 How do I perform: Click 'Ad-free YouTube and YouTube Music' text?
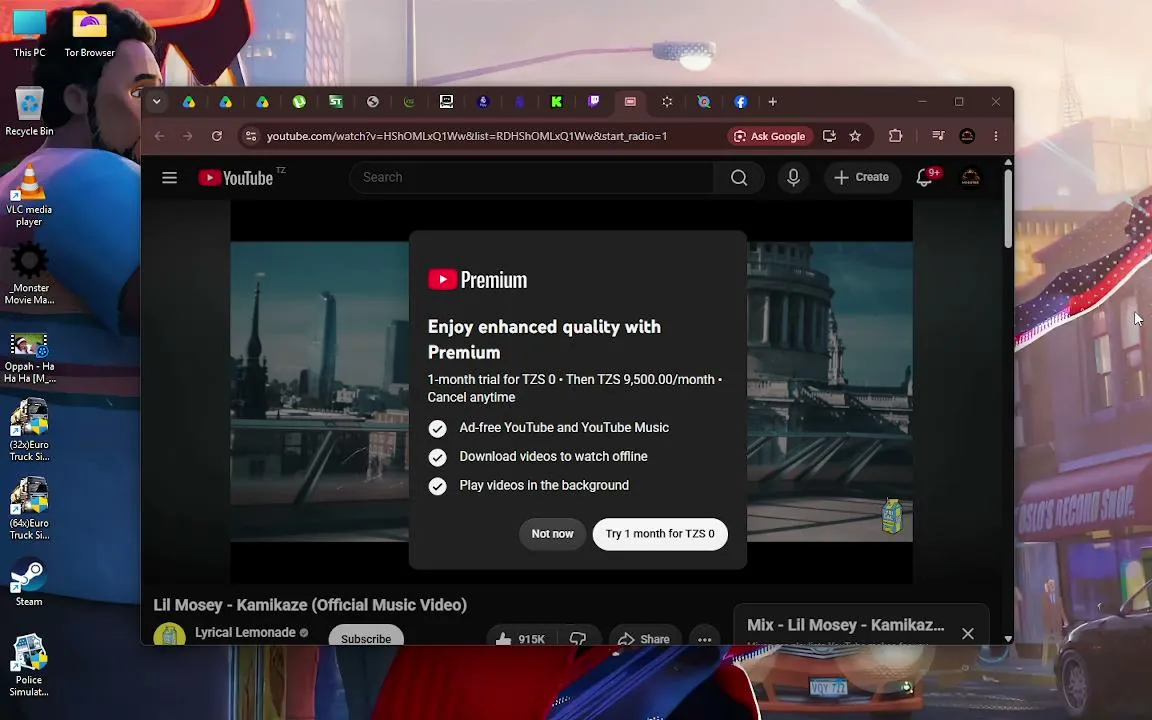(x=564, y=428)
